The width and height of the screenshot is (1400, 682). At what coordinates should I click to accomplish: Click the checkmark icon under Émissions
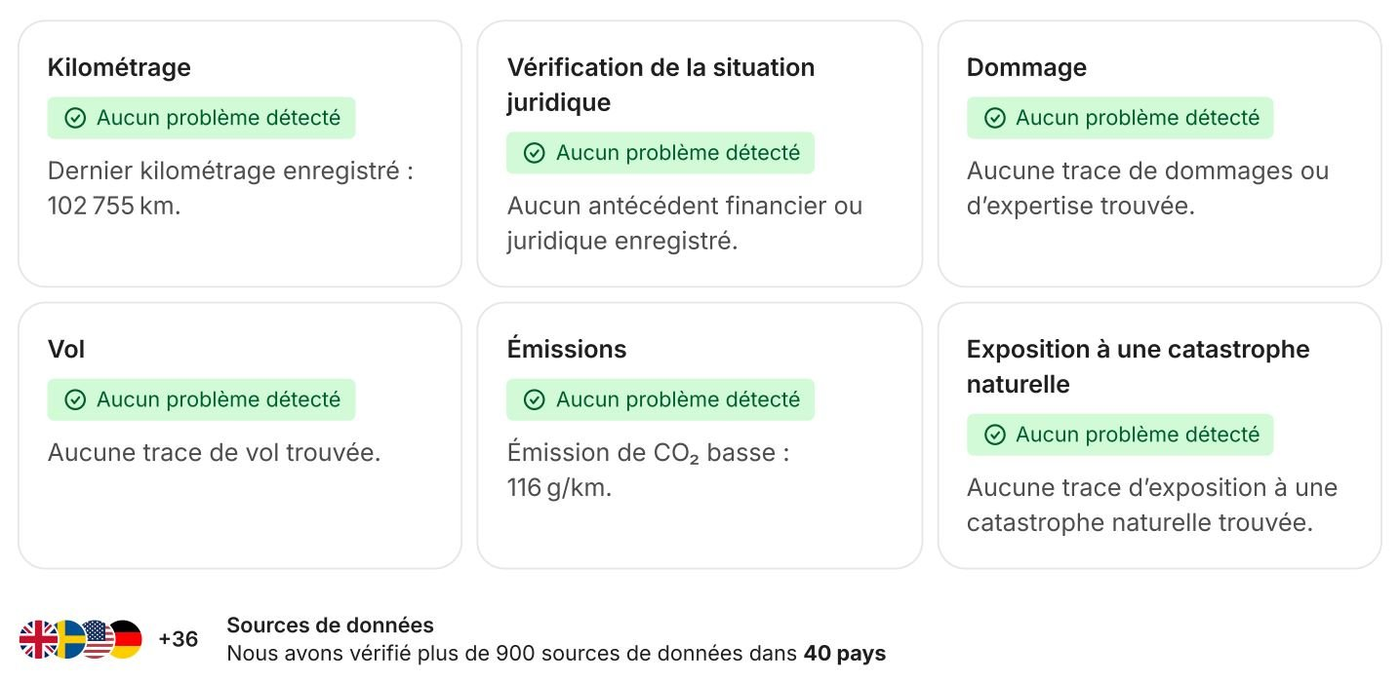click(x=535, y=400)
